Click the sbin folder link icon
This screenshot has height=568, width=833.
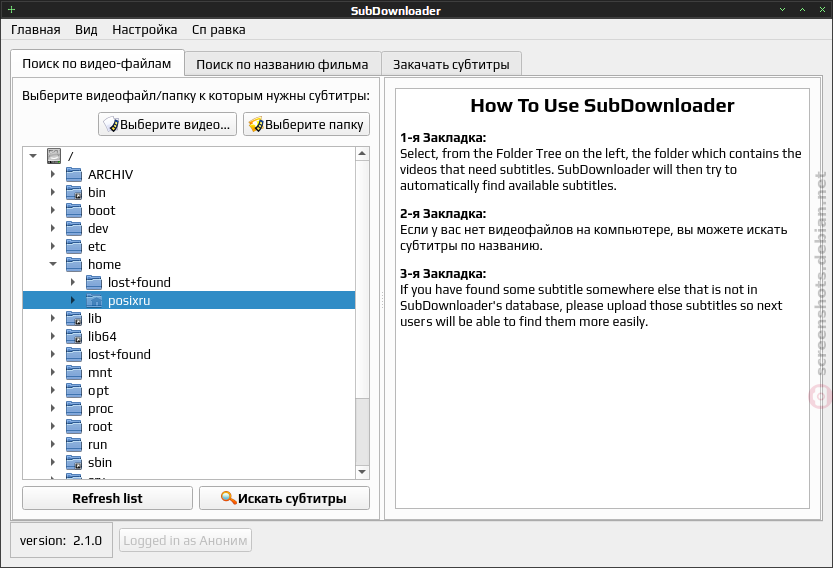[x=74, y=462]
